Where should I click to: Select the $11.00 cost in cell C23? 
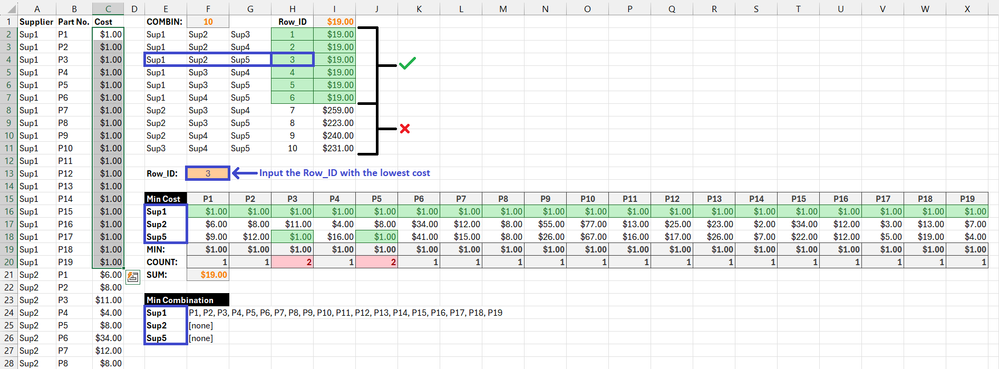tap(108, 300)
